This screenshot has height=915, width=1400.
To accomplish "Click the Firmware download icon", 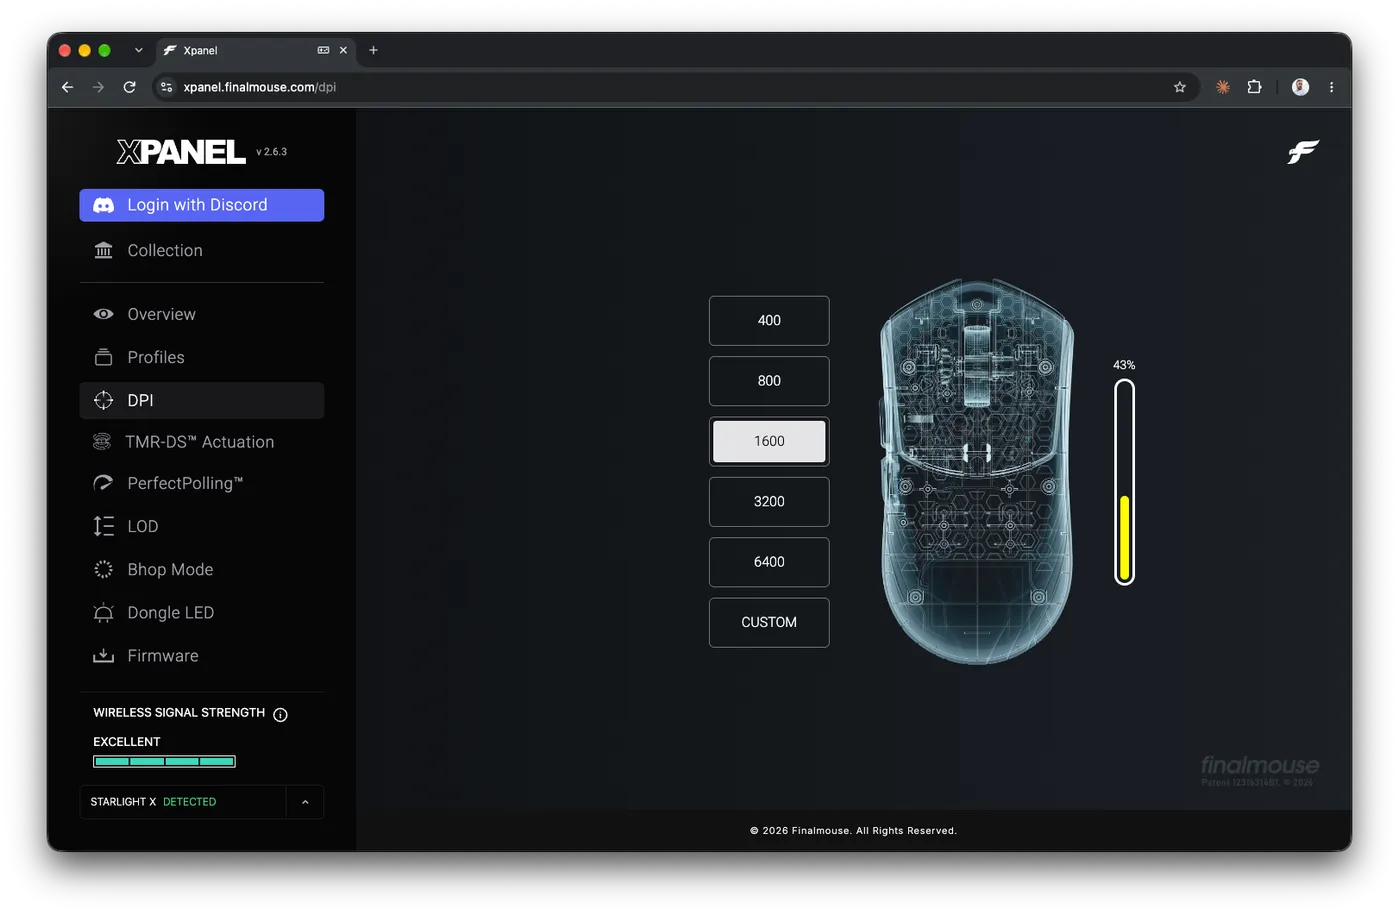I will tap(103, 656).
